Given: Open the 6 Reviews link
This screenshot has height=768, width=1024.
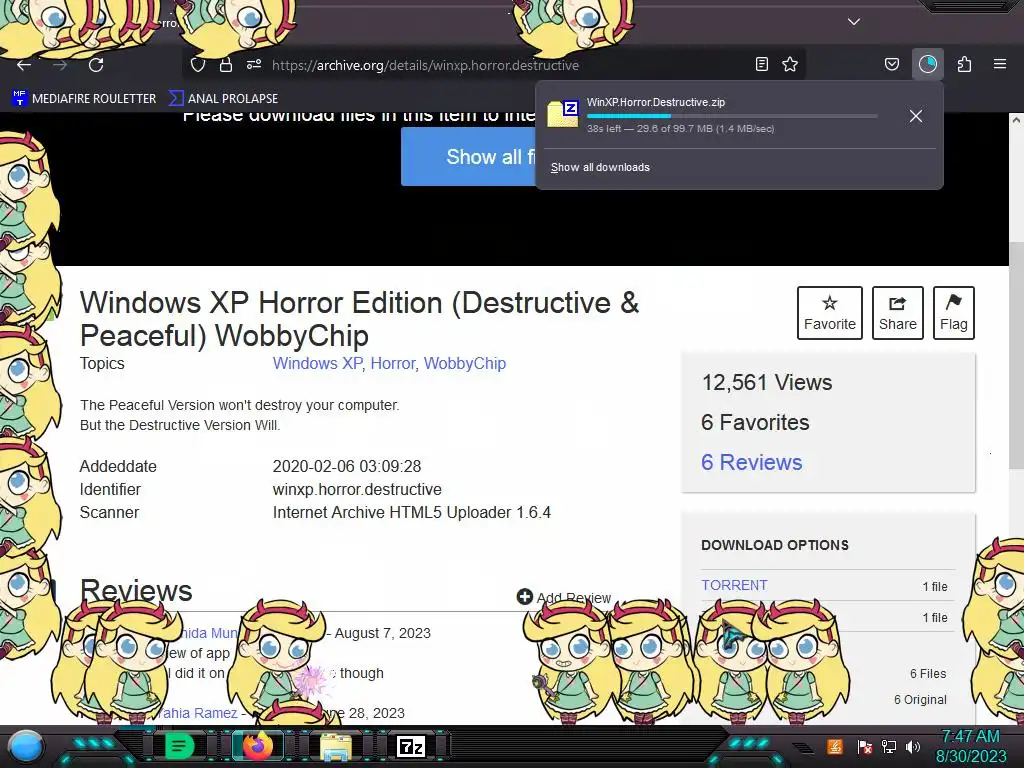Looking at the screenshot, I should click(x=752, y=462).
